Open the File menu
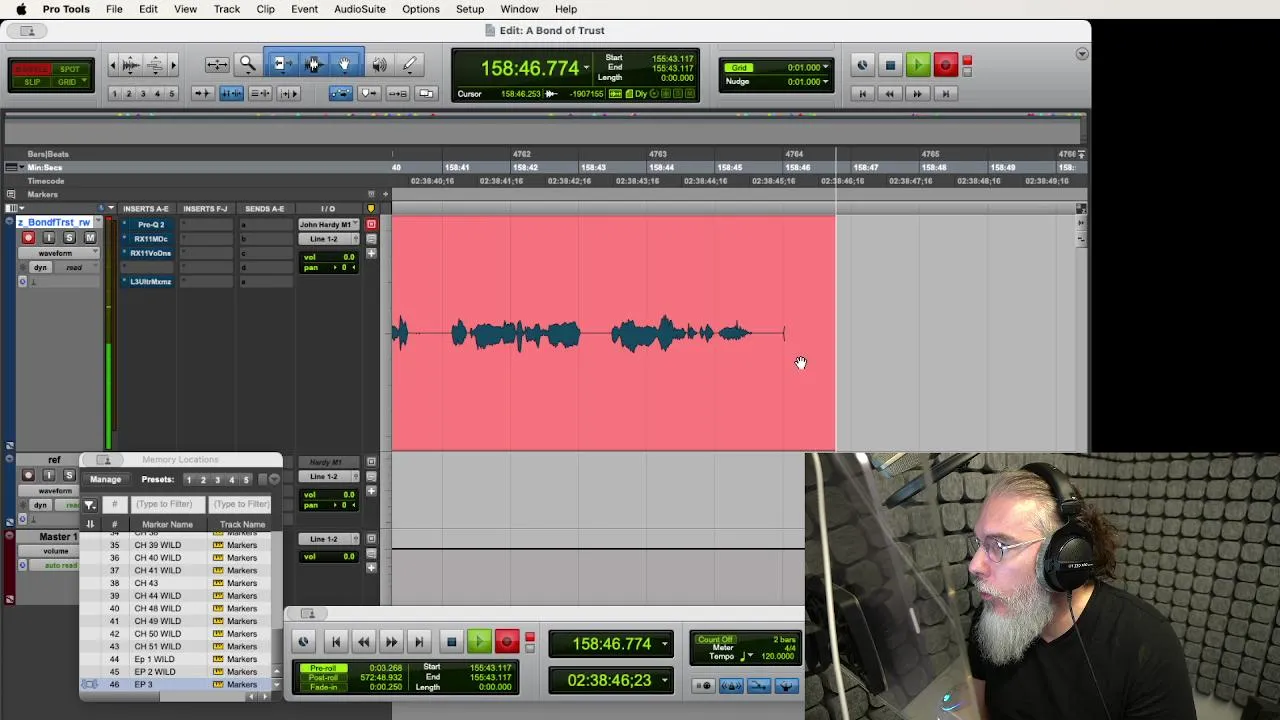Screen dimensions: 1280x720 click(x=114, y=9)
